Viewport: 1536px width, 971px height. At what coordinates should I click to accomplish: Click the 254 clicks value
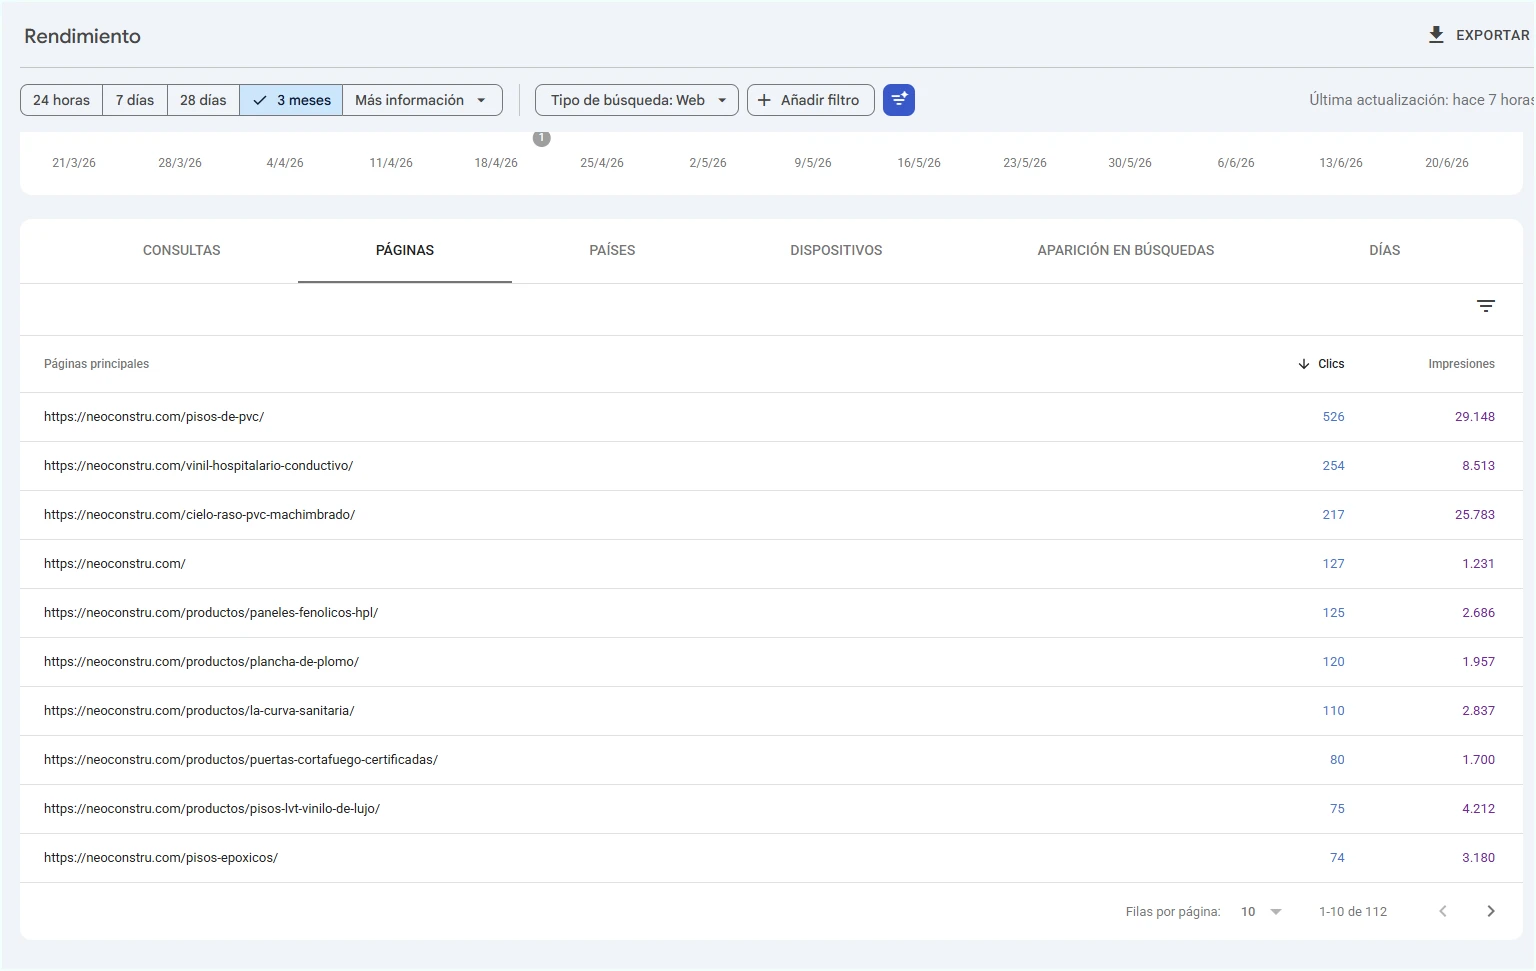pos(1333,466)
